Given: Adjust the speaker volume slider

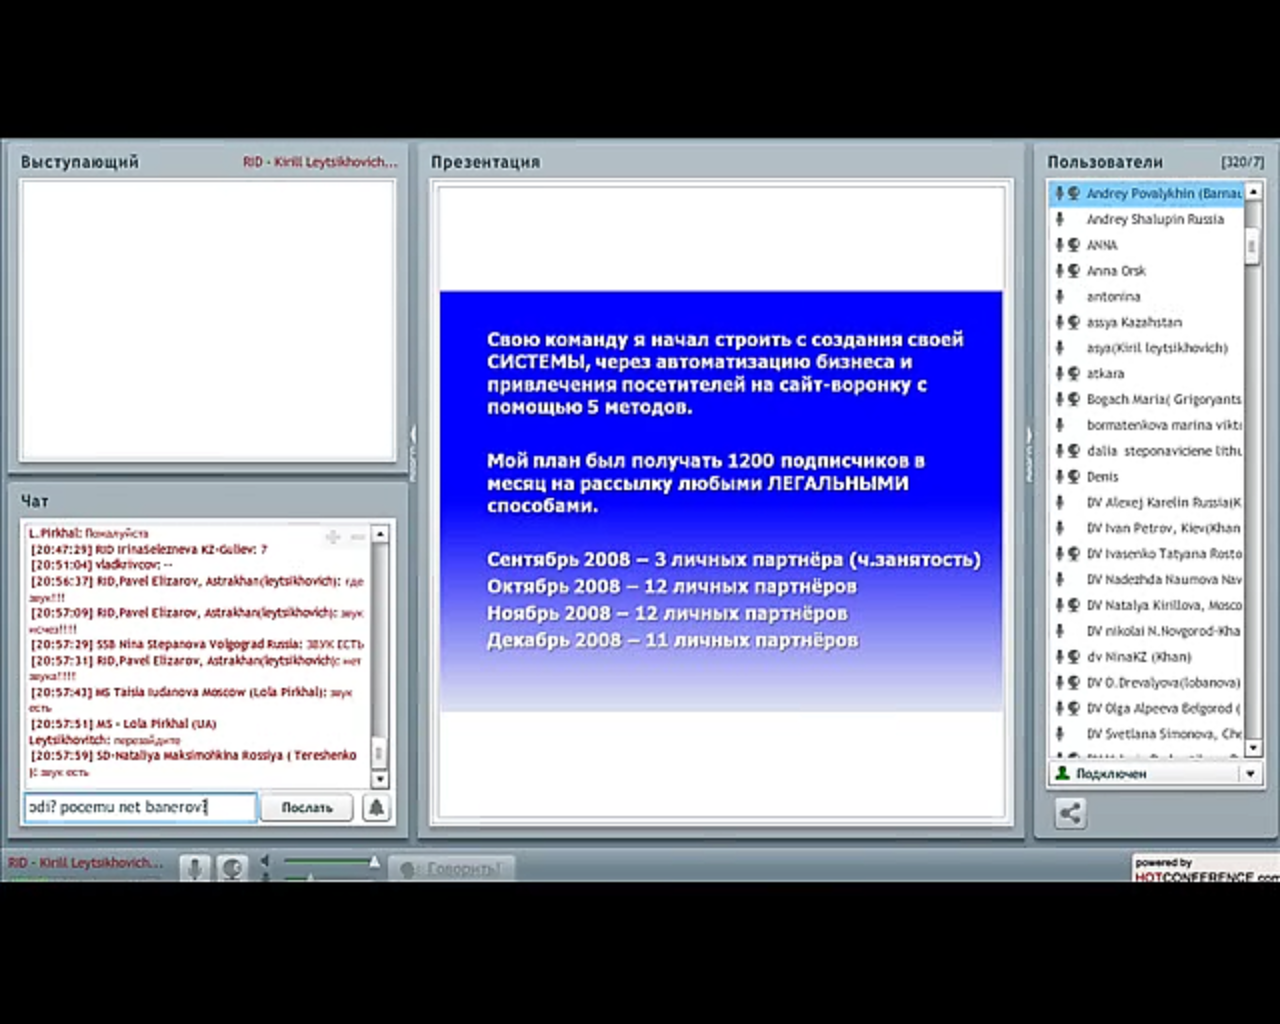Looking at the screenshot, I should click(329, 861).
